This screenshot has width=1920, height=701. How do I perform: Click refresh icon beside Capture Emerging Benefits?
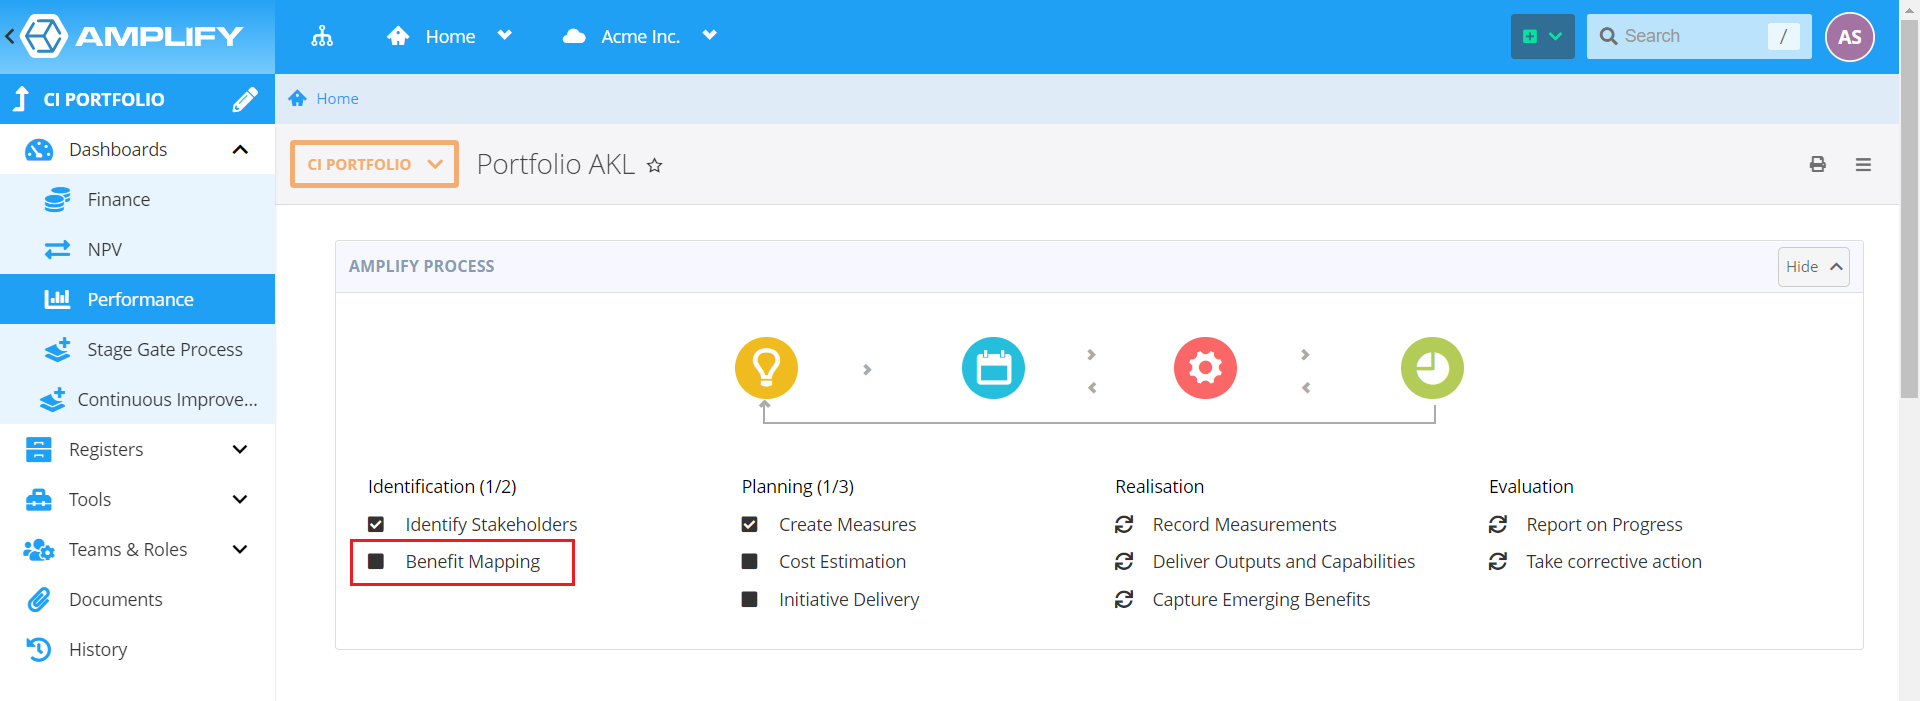point(1124,599)
